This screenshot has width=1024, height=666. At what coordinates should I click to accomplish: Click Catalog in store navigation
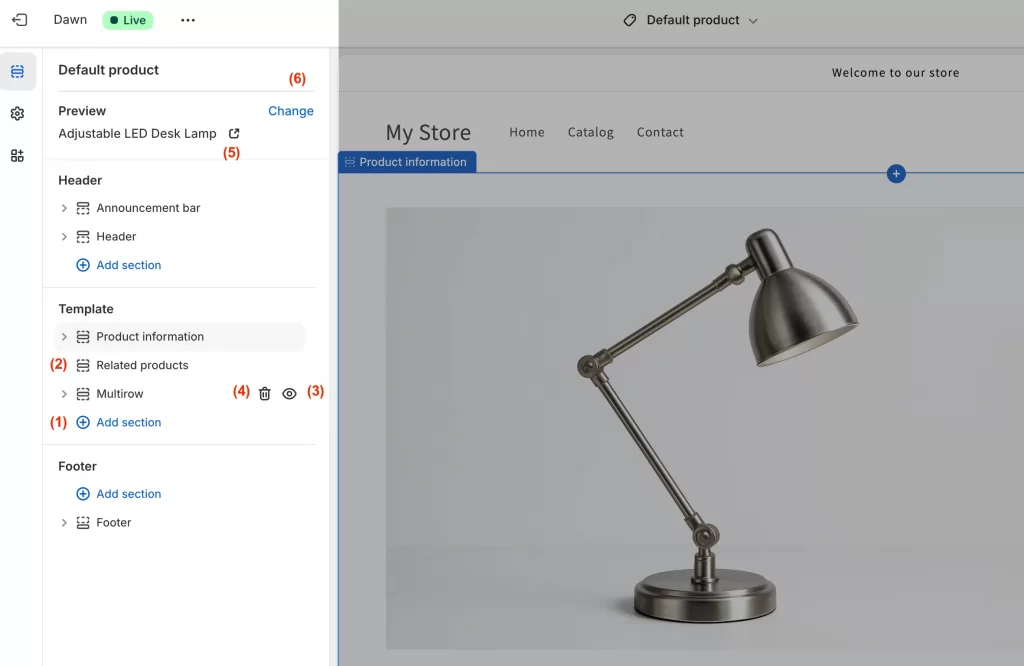590,133
